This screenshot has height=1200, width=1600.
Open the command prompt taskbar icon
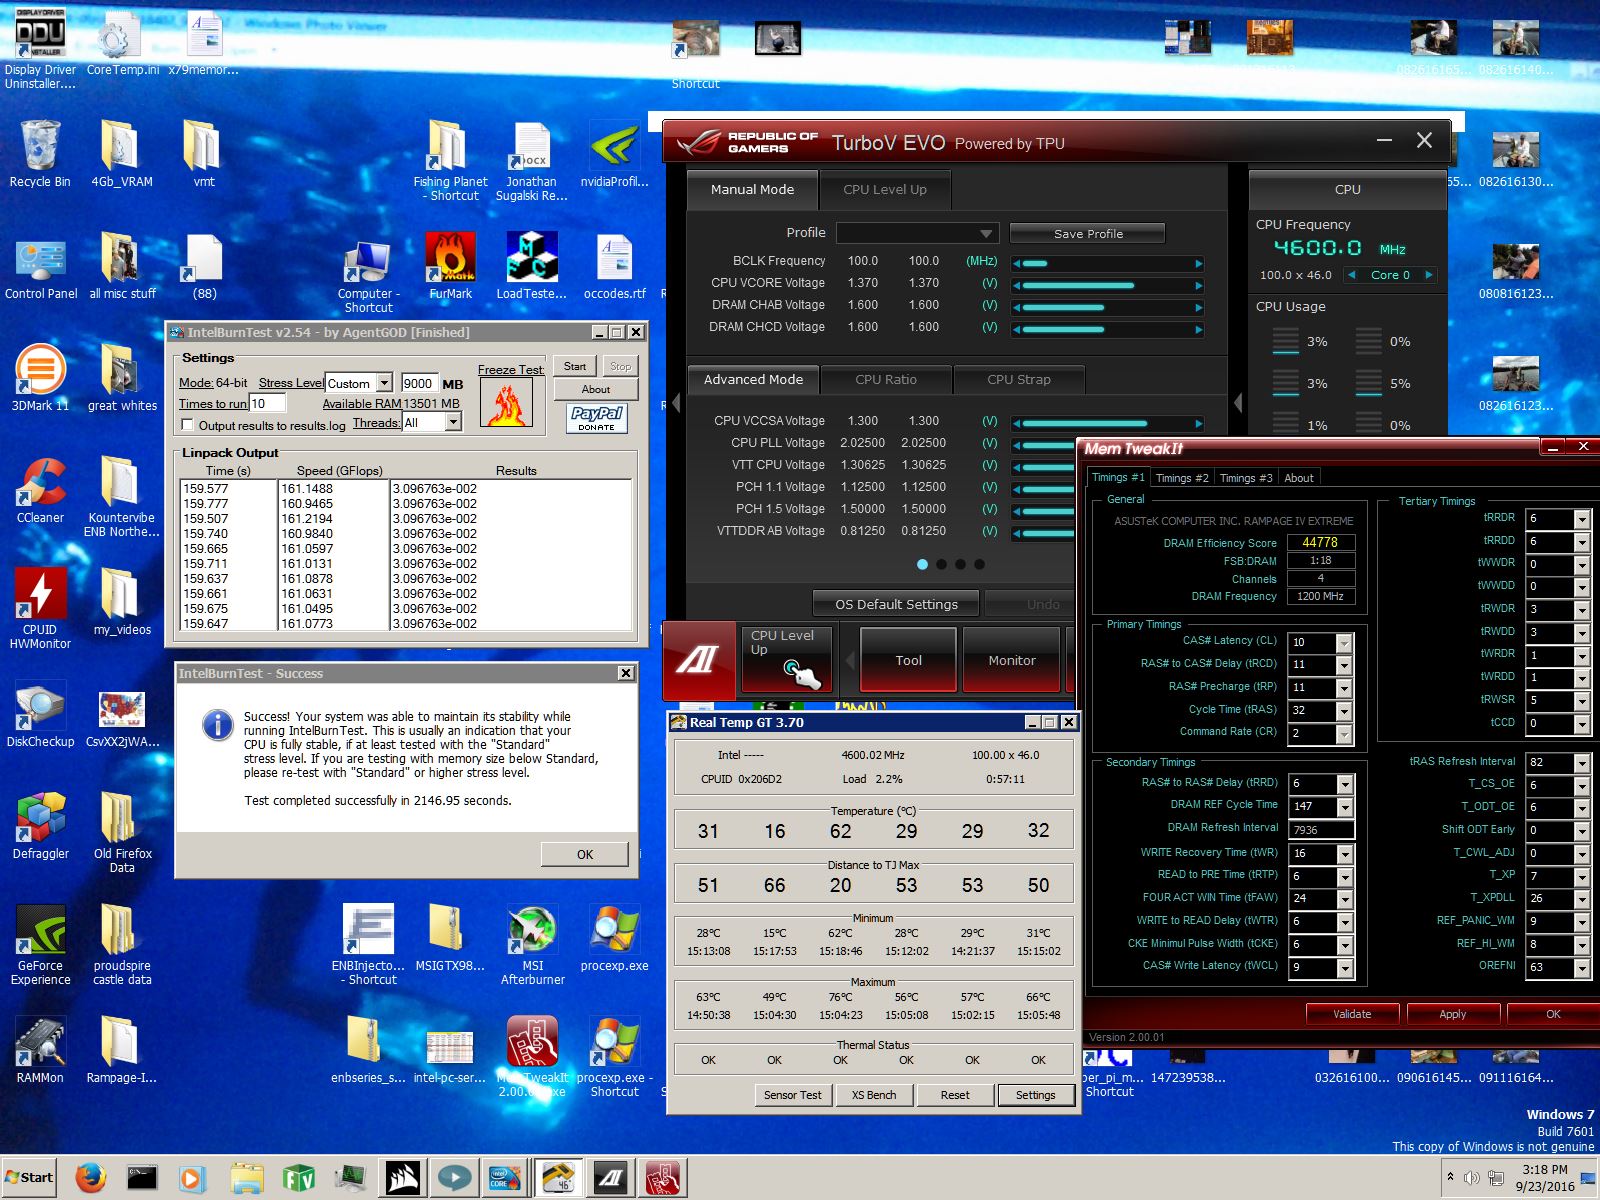point(141,1178)
